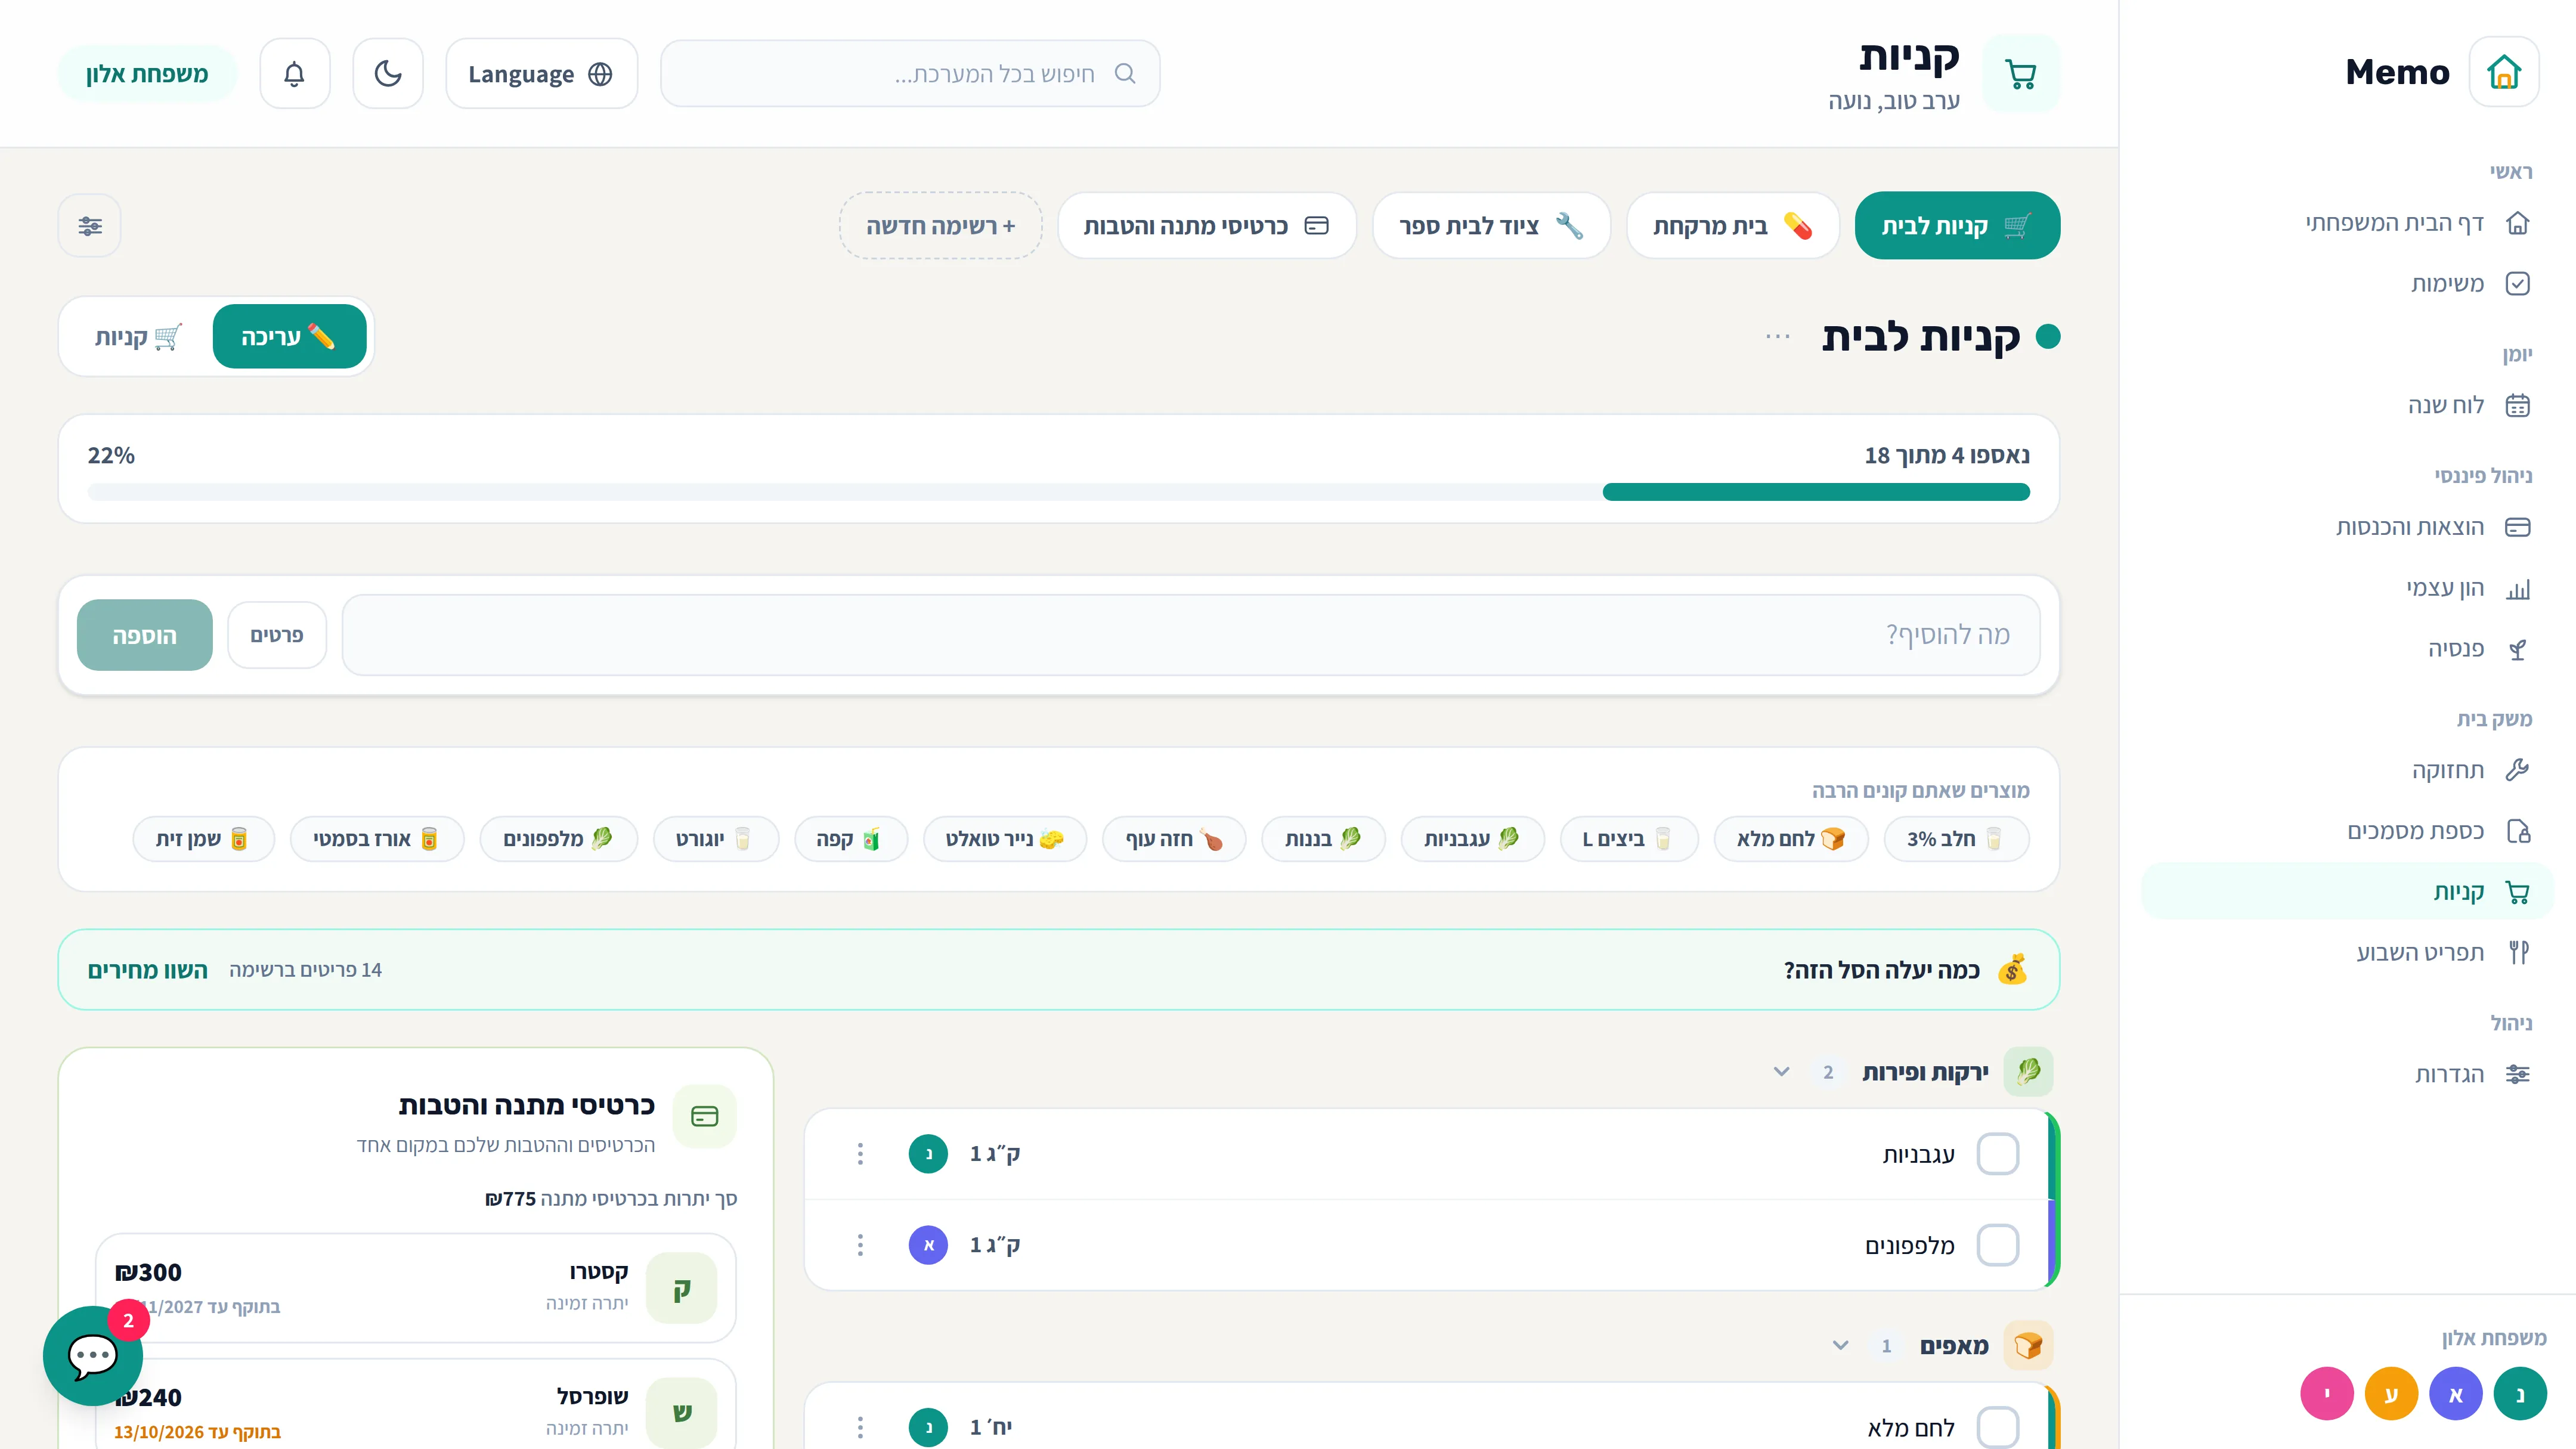2576x1449 pixels.
Task: Open the three-dot menu for מלפפונים
Action: coord(860,1245)
